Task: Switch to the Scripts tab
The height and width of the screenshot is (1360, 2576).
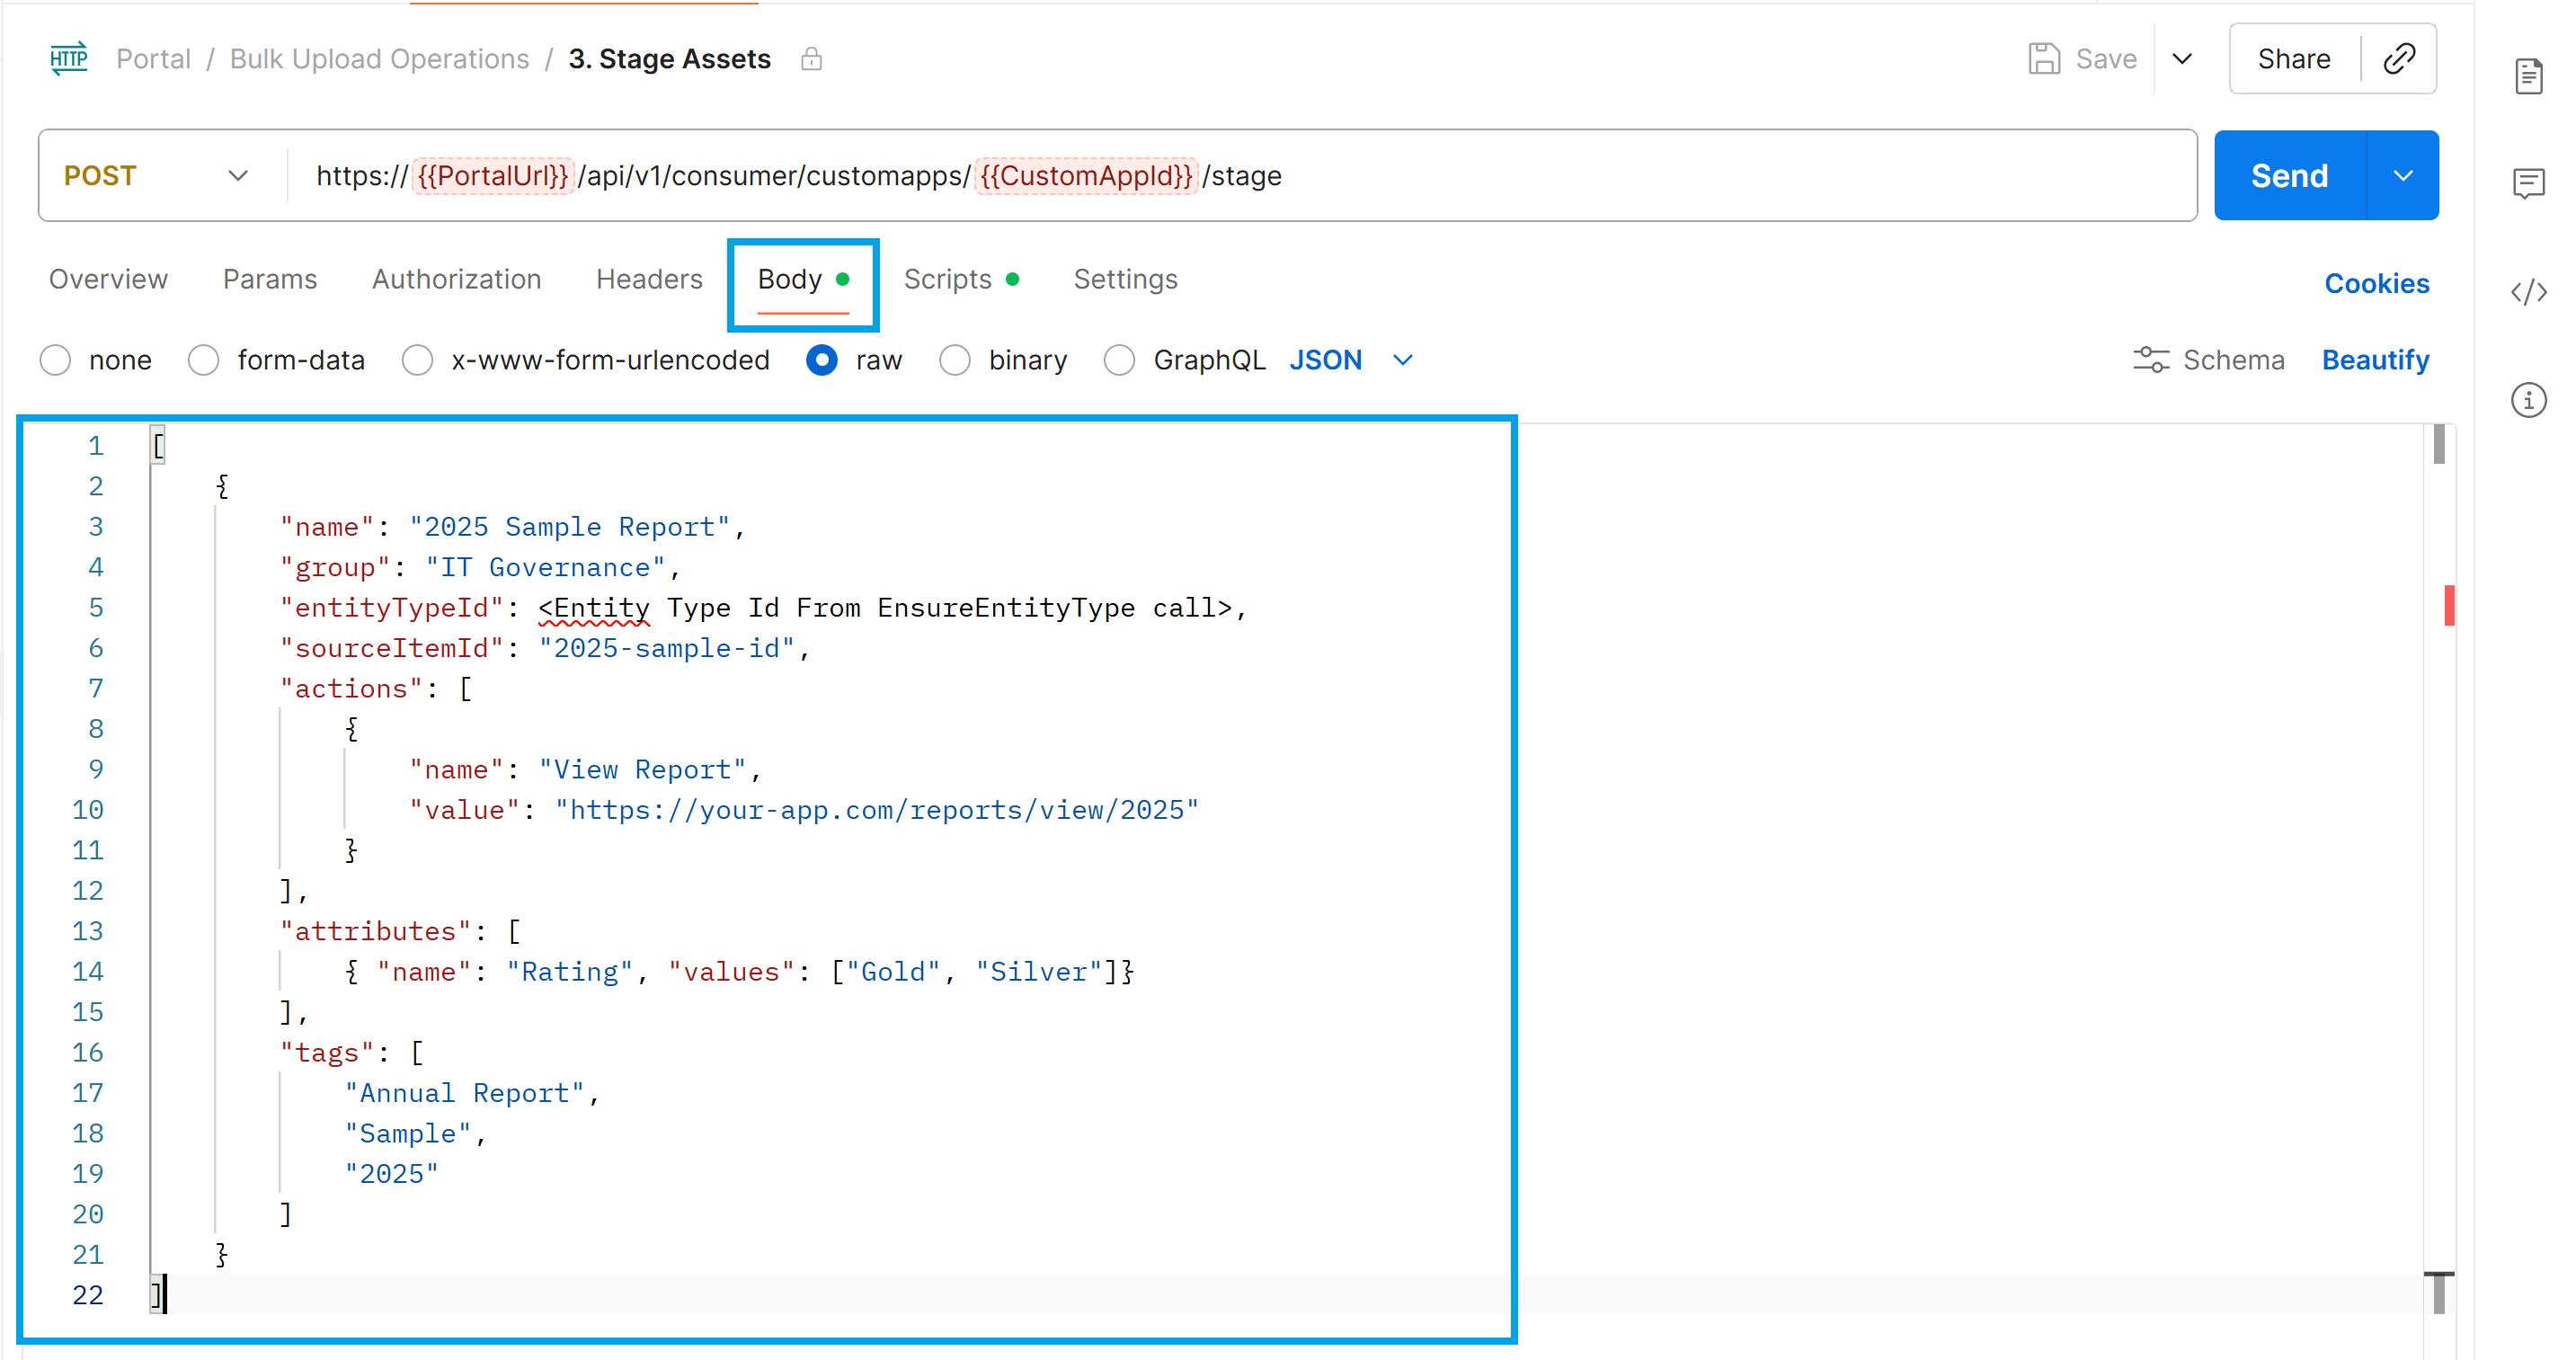Action: [x=947, y=279]
